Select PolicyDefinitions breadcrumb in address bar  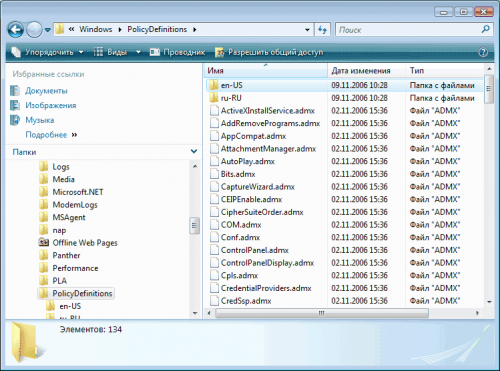tap(157, 29)
